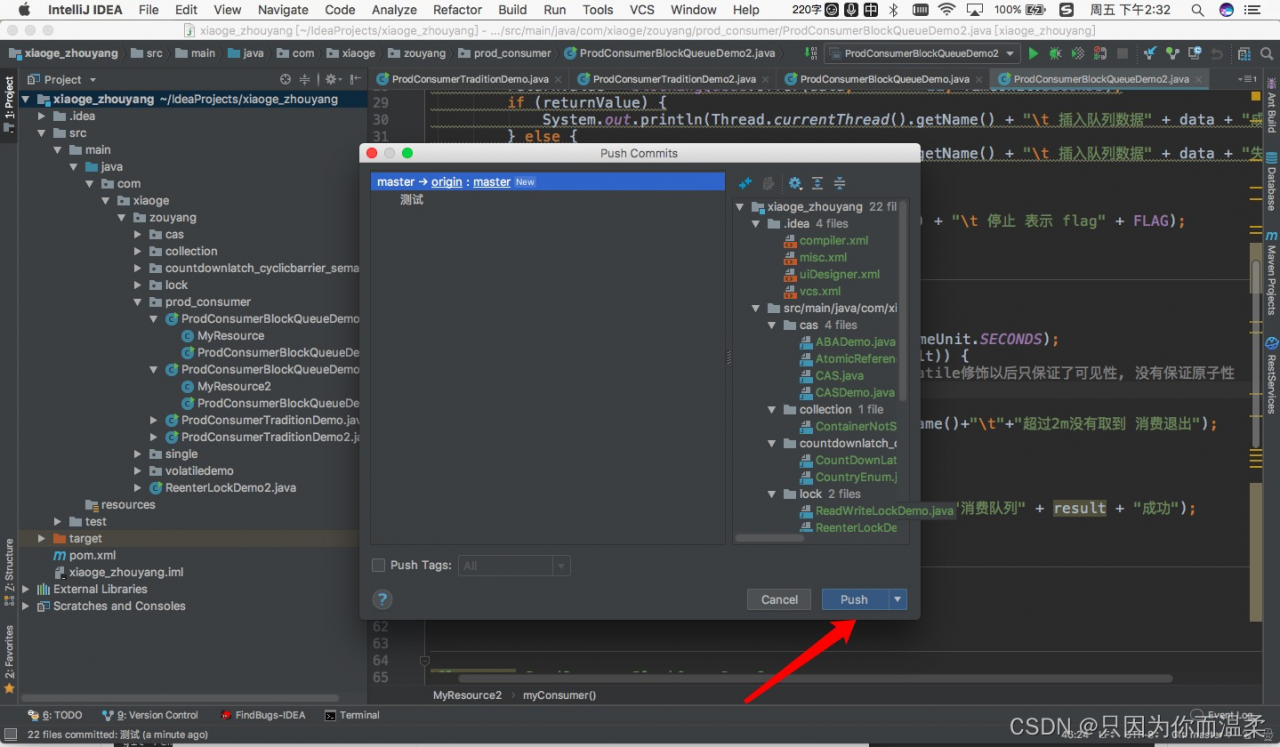
Task: Run ProdConsumerBlockQueueDemo2 with green play icon
Action: (x=1034, y=53)
